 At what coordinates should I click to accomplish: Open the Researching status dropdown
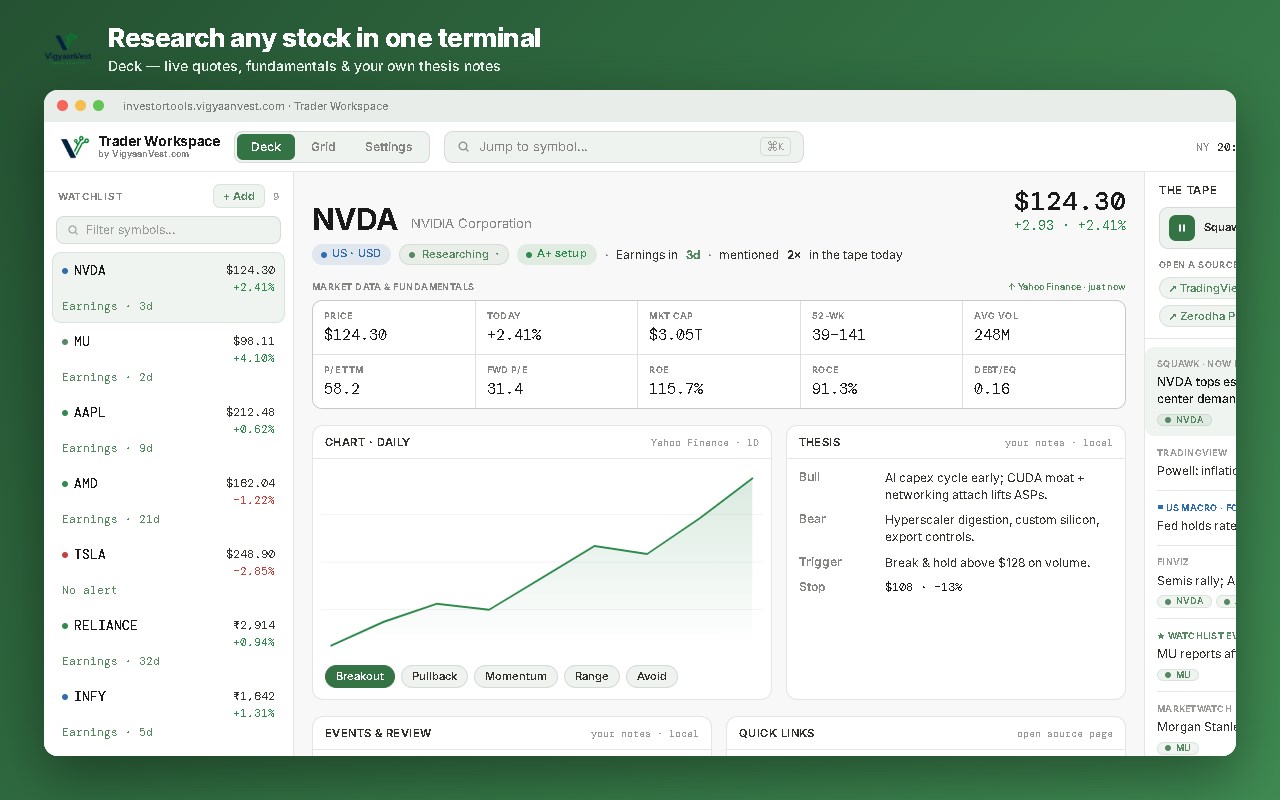(x=454, y=254)
